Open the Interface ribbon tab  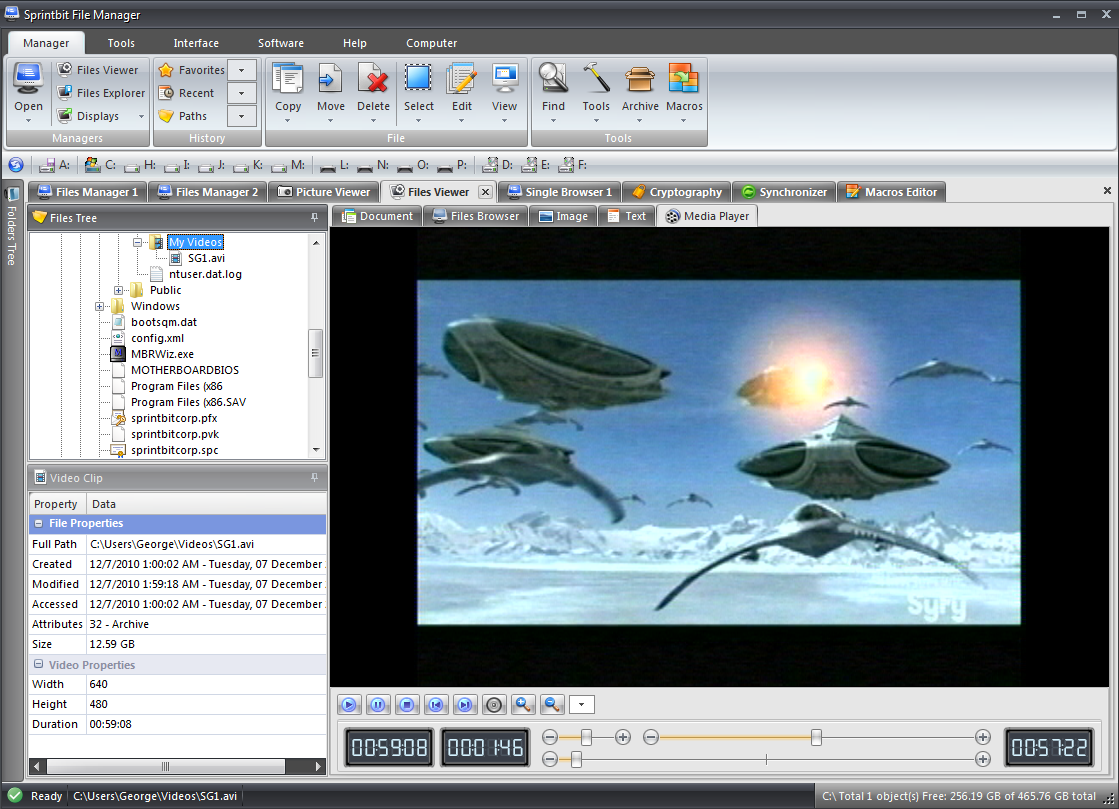(196, 43)
